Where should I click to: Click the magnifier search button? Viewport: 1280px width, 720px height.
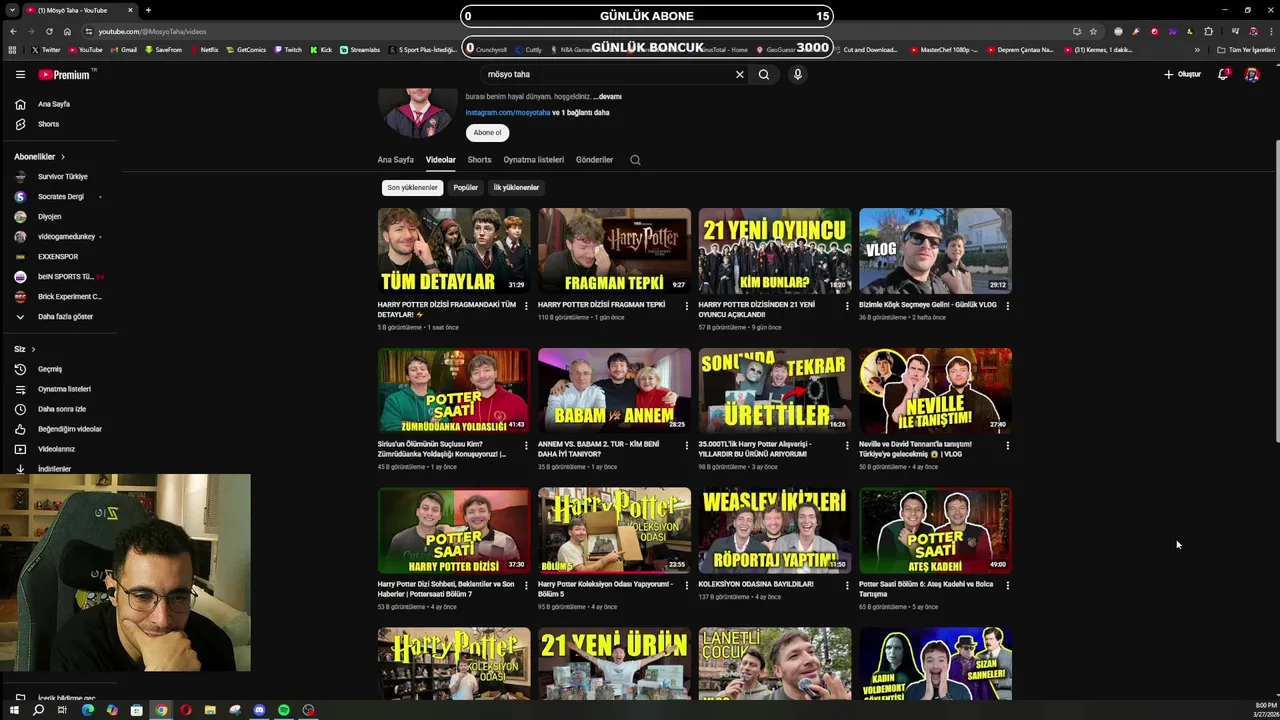click(764, 74)
